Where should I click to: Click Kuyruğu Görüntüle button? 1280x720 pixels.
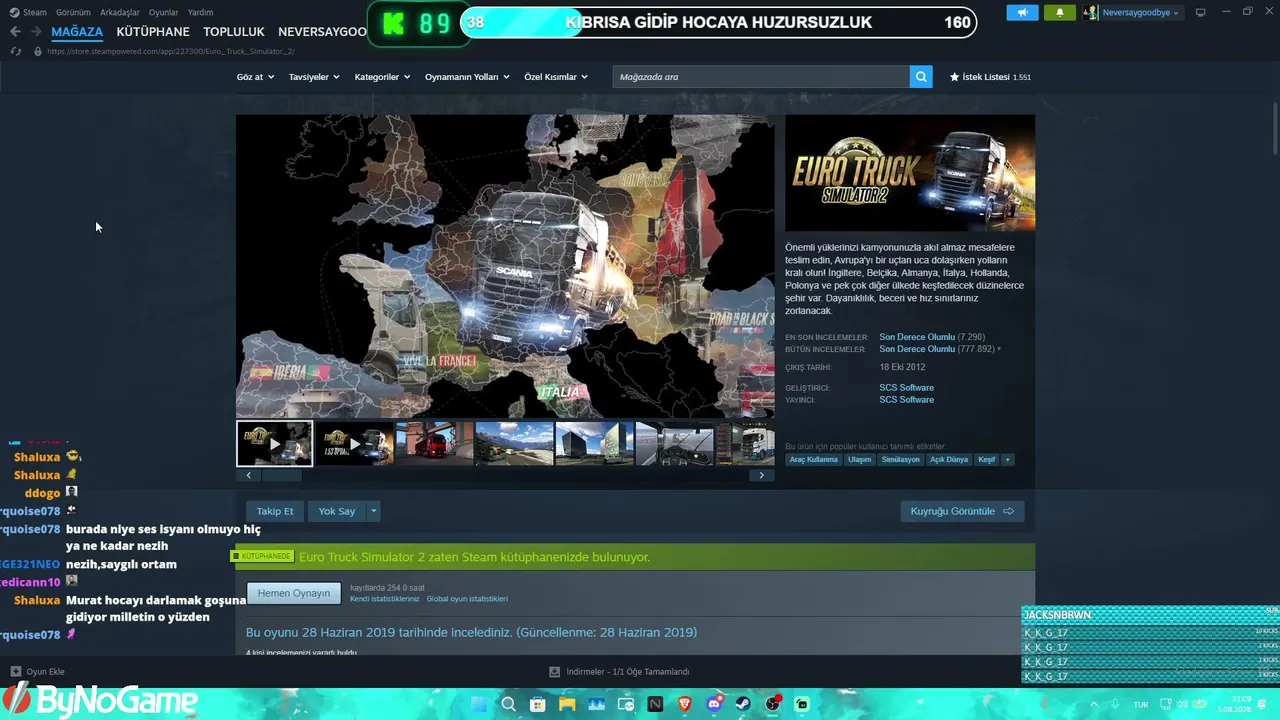coord(962,511)
